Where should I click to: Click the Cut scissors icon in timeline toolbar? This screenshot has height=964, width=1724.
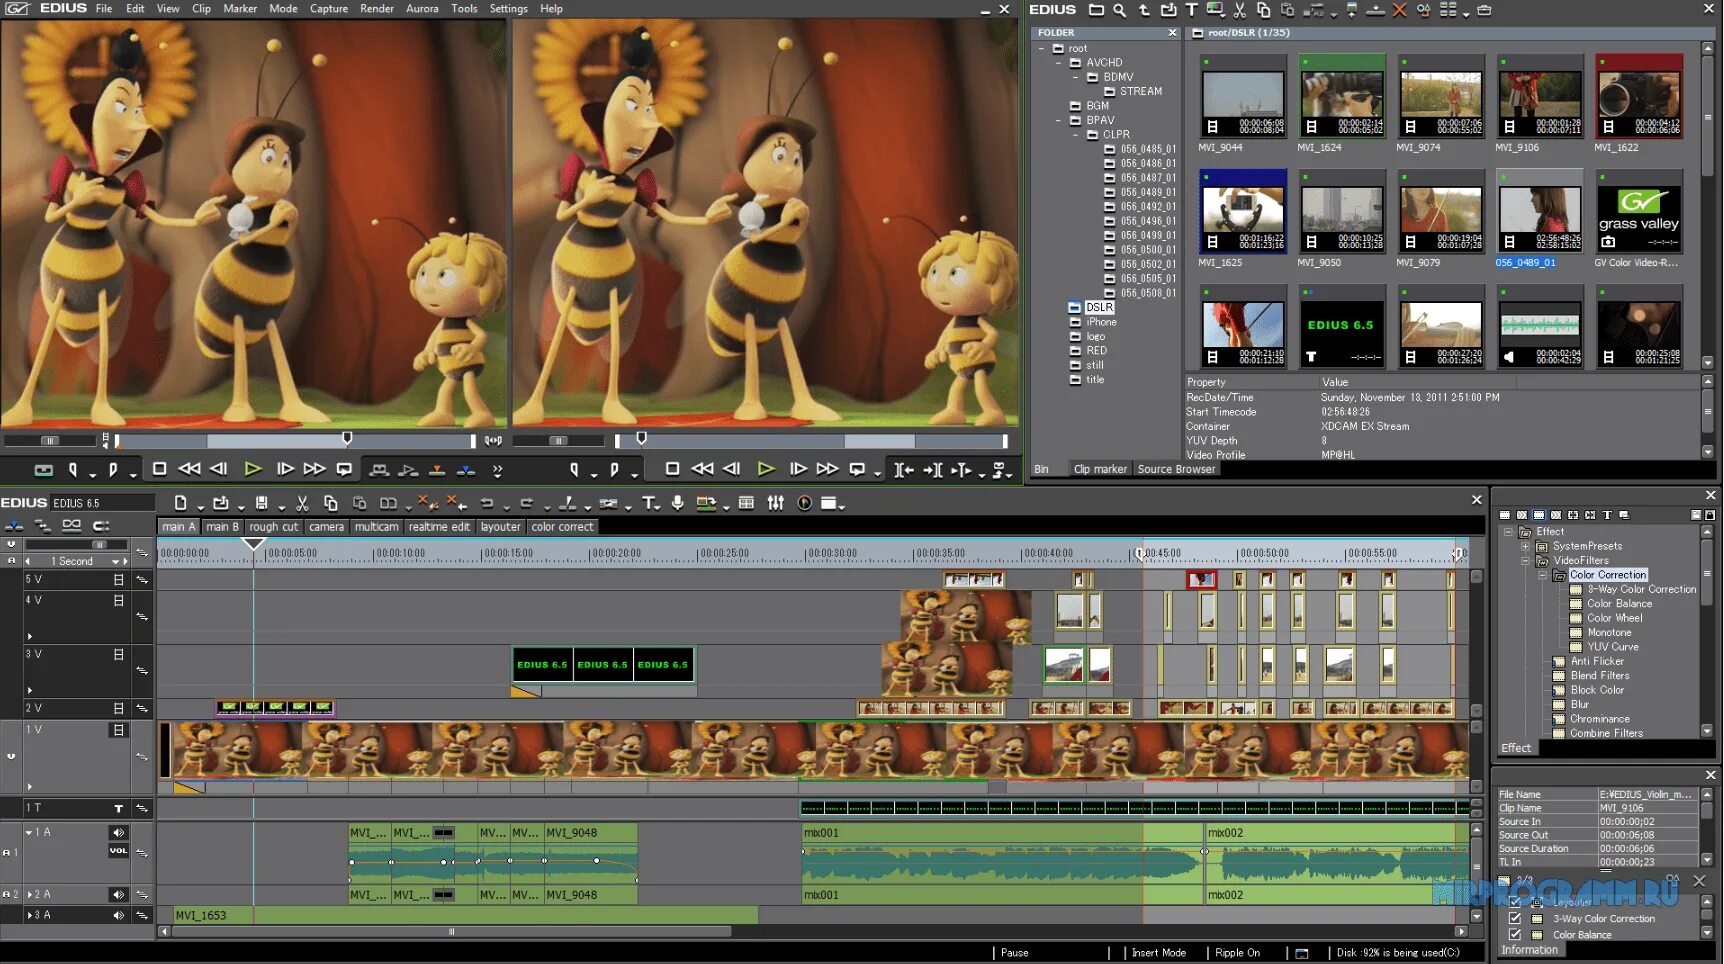(x=302, y=503)
